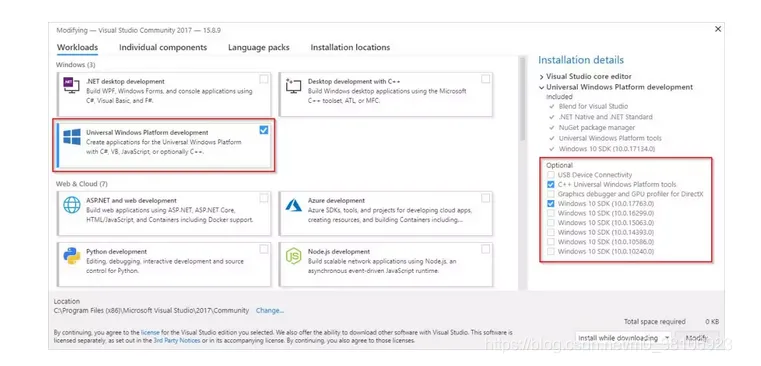Check the Node.js development workload checkbox
This screenshot has height=366, width=761.
pos(485,249)
